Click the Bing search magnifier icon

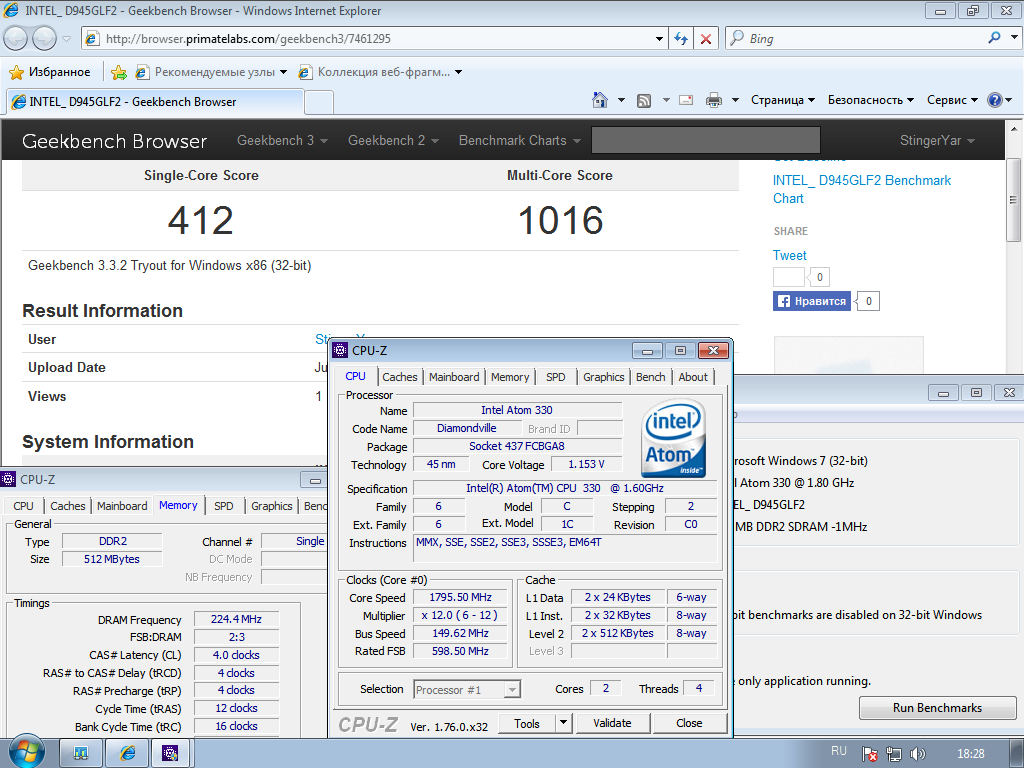pos(995,38)
